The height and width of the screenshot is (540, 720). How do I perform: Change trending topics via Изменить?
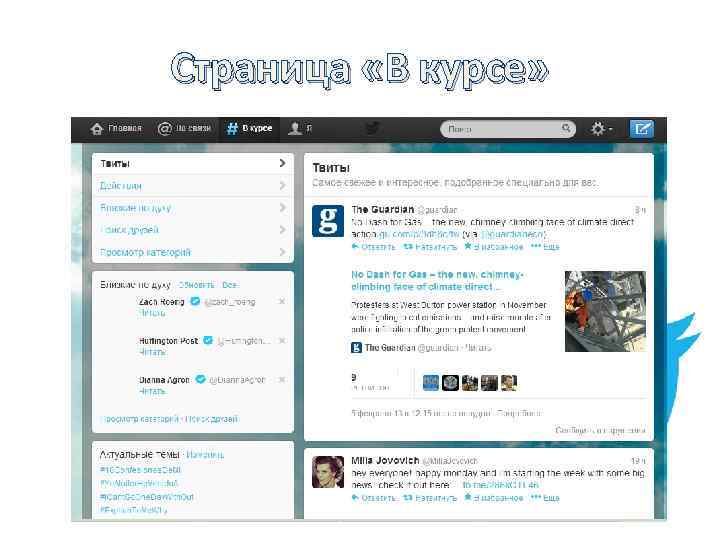(x=205, y=455)
